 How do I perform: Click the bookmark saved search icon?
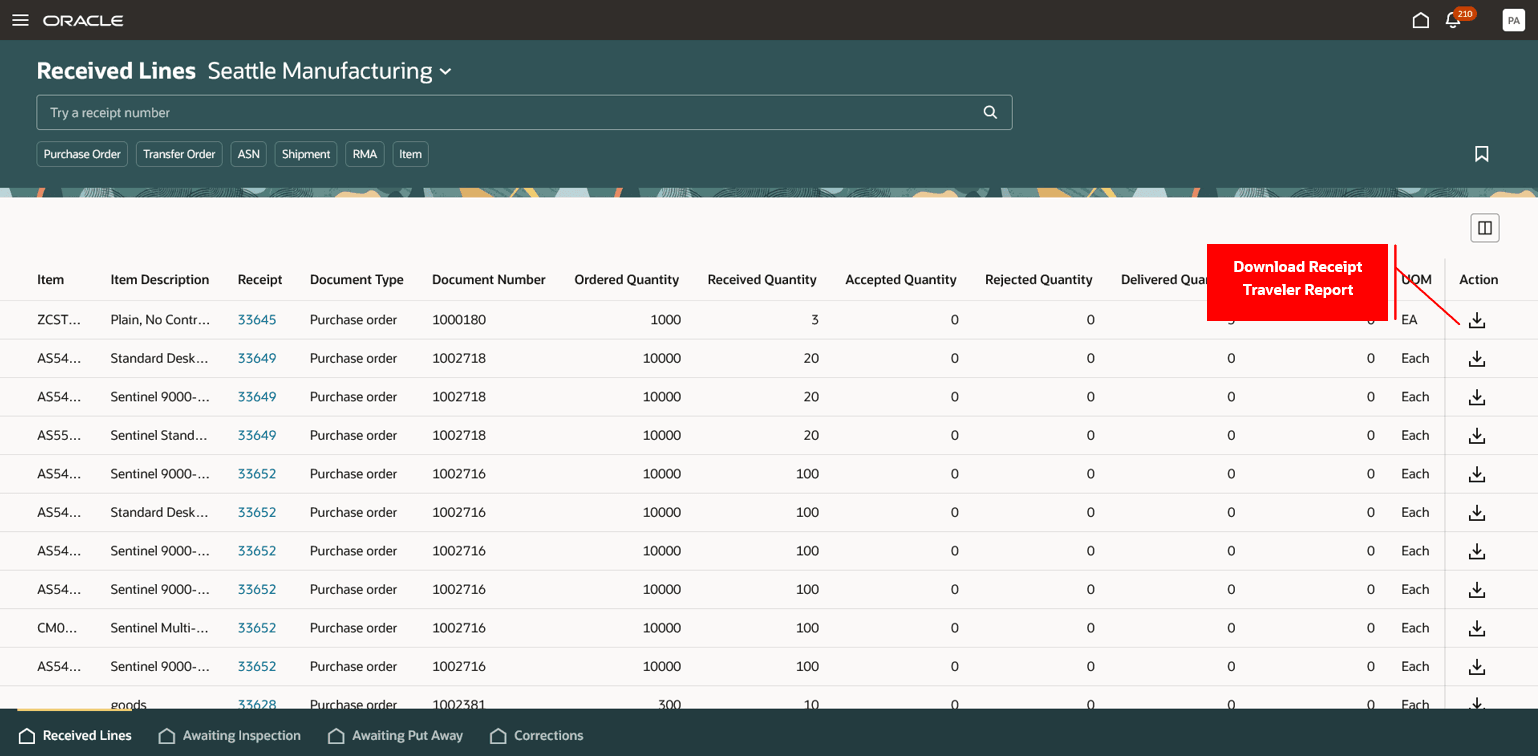[x=1481, y=154]
